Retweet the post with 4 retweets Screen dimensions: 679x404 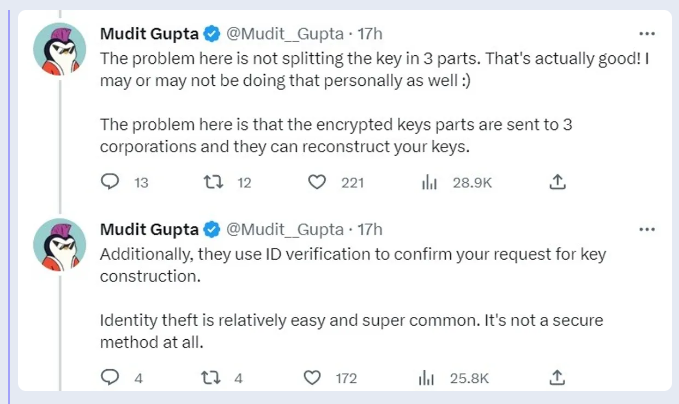coord(211,378)
